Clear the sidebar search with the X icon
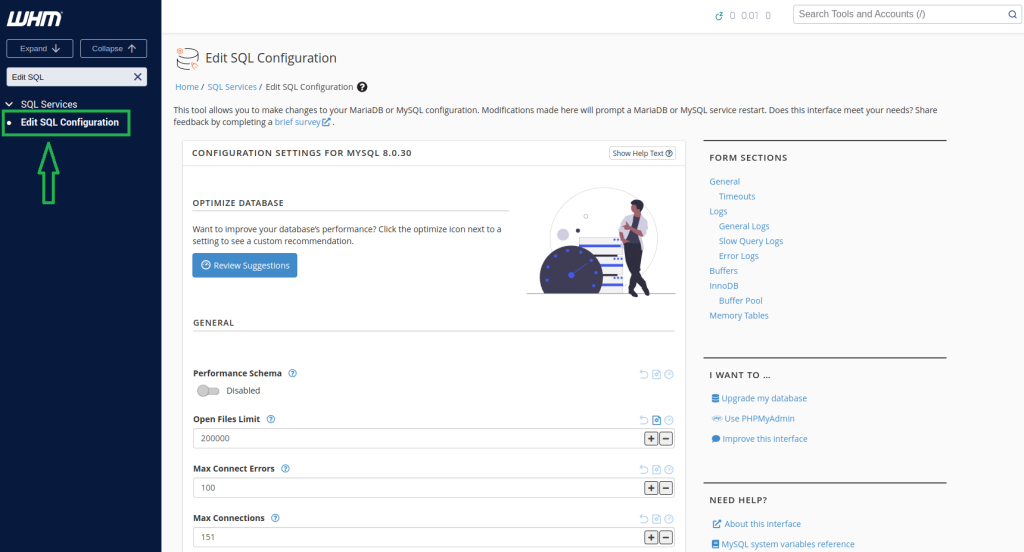1024x552 pixels. [138, 77]
